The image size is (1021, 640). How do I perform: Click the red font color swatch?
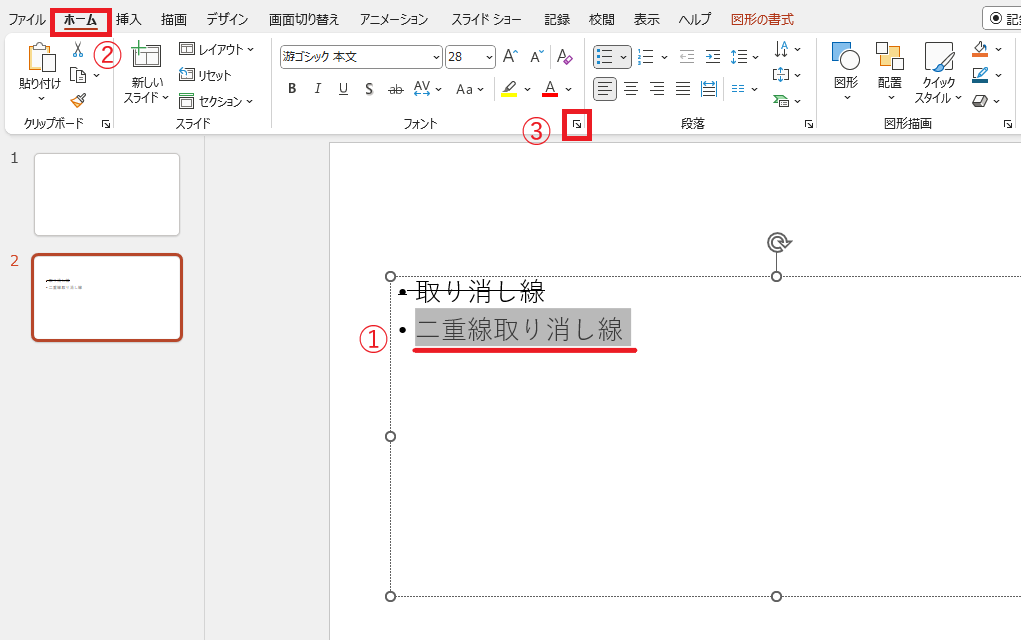(549, 89)
